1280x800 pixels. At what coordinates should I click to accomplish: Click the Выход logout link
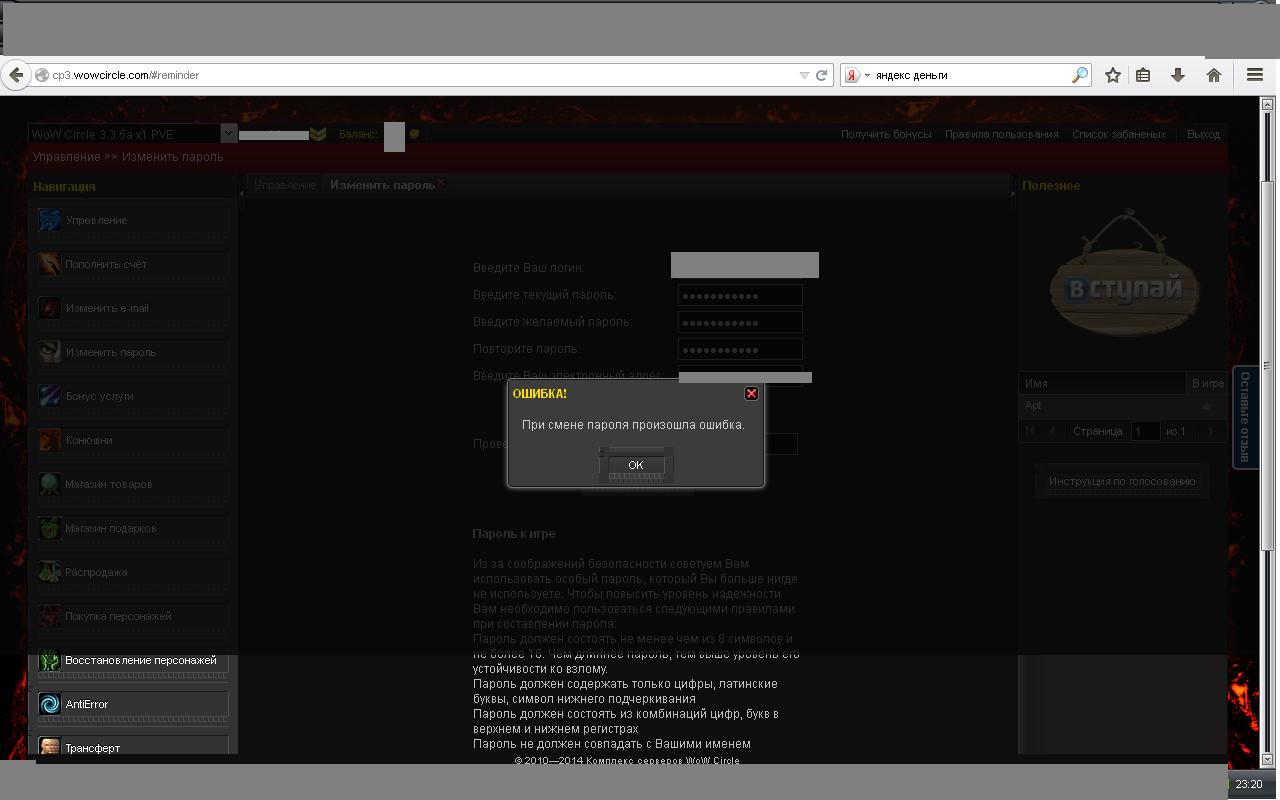pyautogui.click(x=1203, y=134)
